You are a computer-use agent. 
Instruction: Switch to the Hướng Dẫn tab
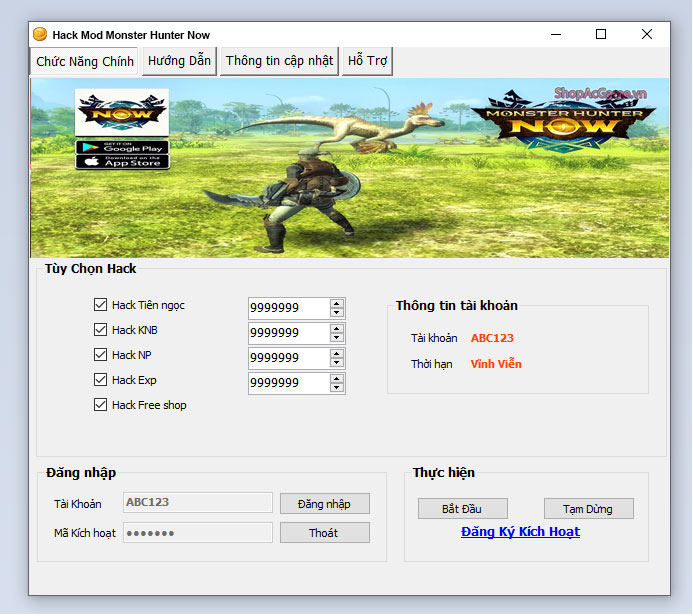click(179, 61)
